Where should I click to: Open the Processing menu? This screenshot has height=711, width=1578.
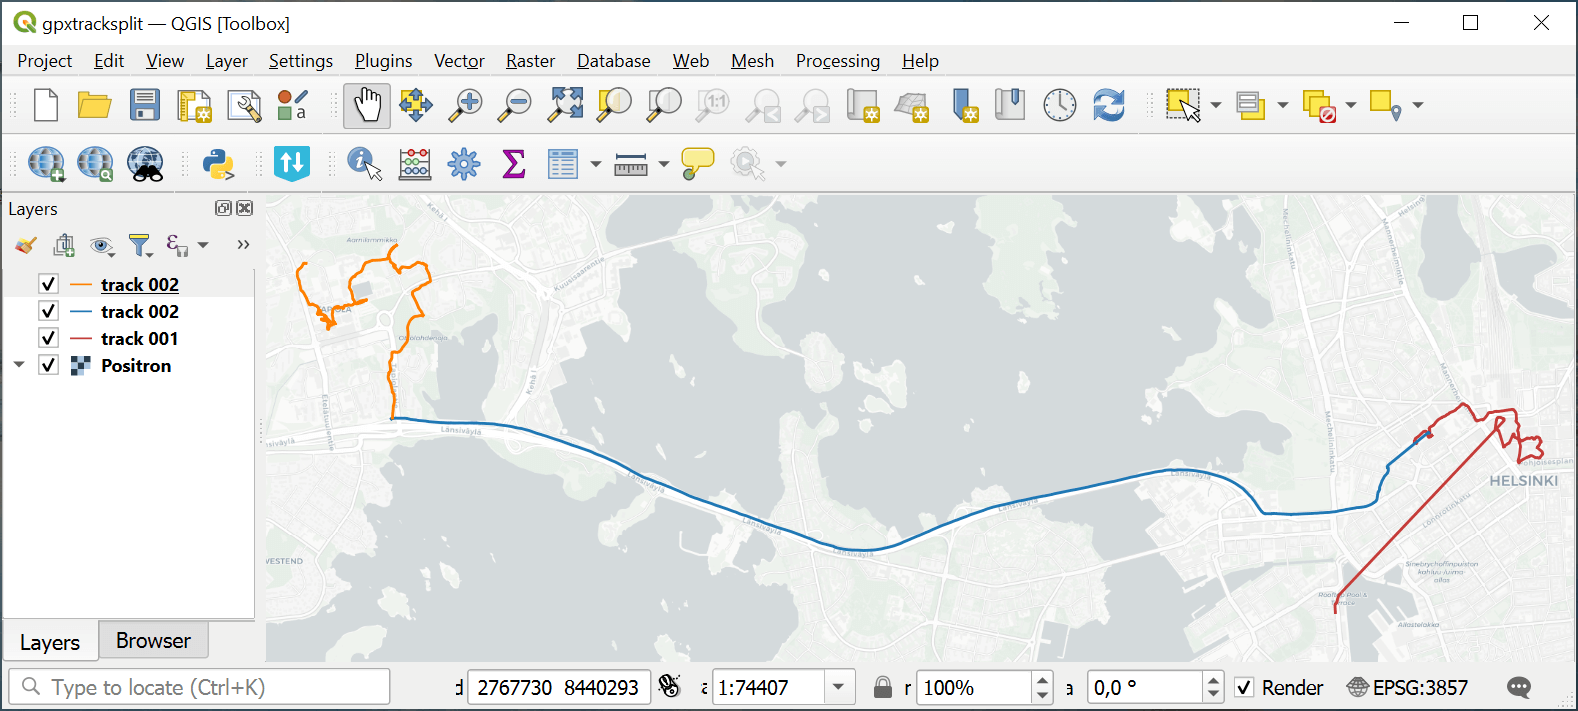[x=837, y=61]
